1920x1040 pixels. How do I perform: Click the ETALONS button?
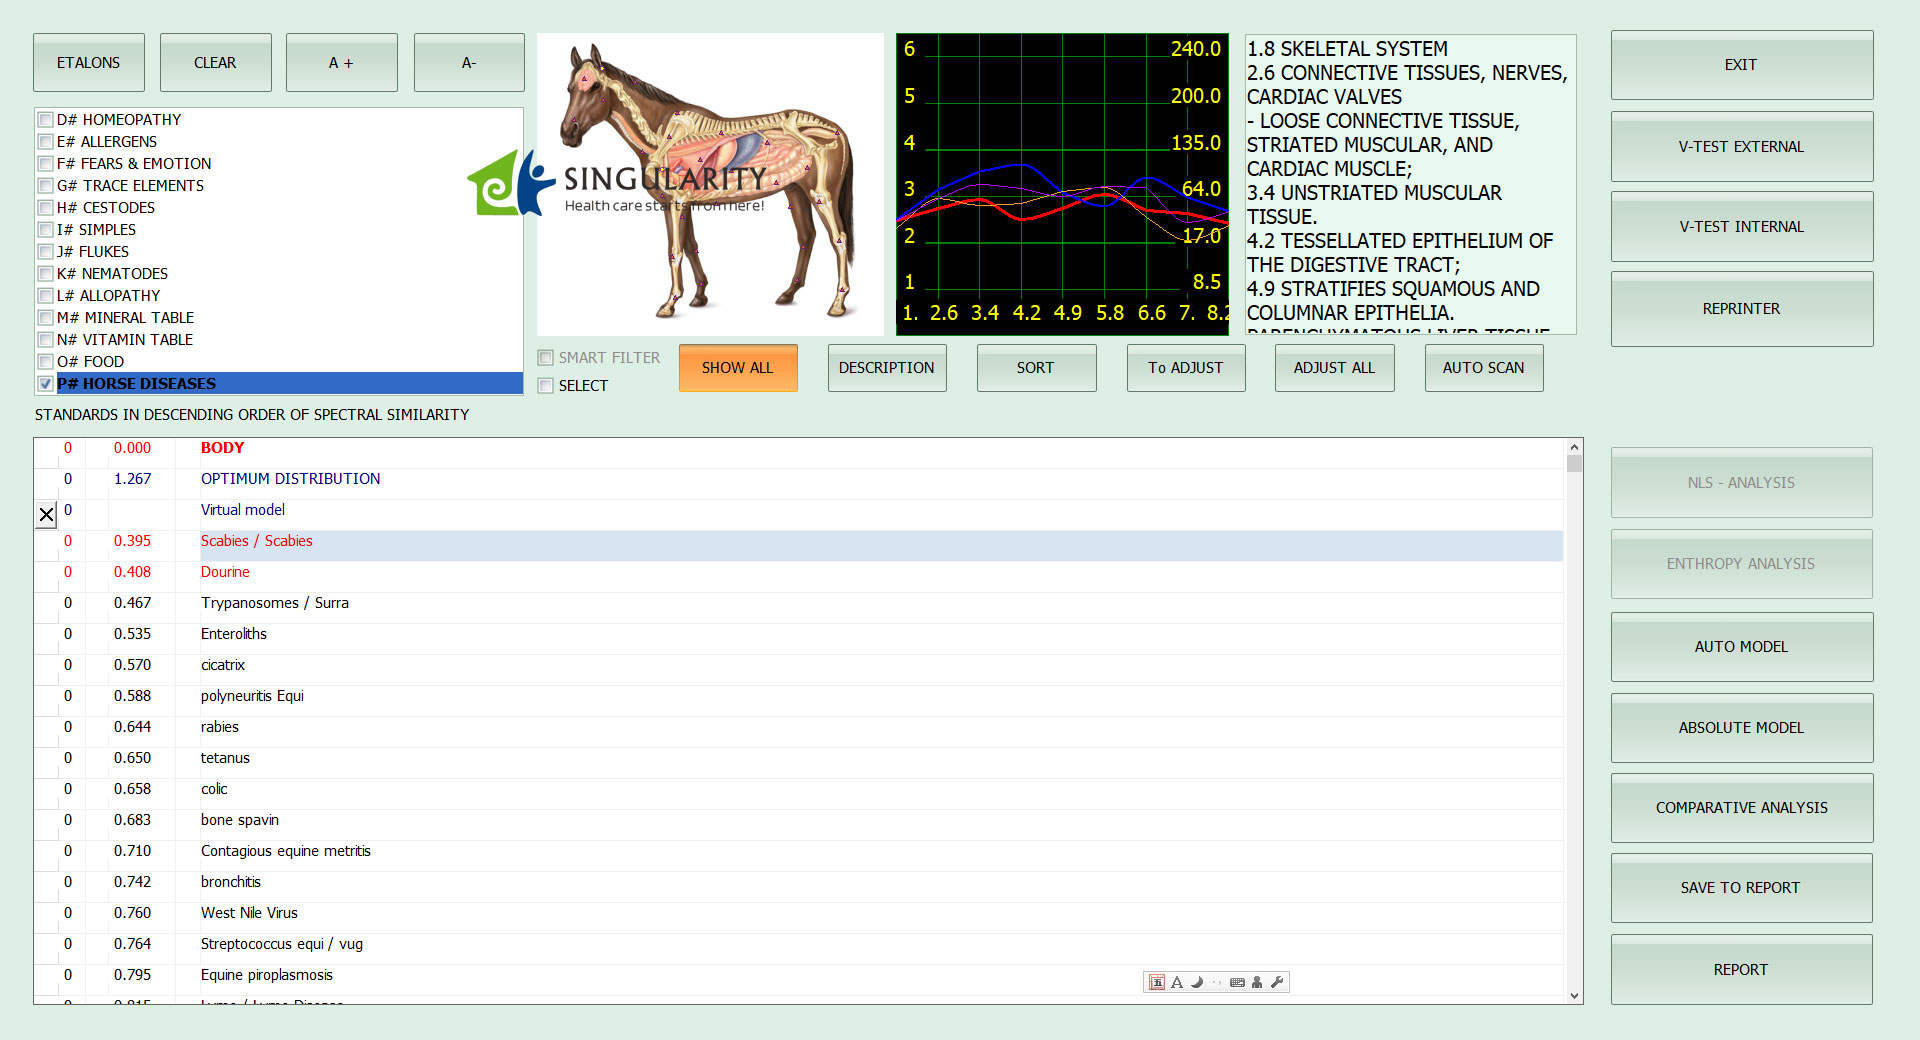click(88, 63)
